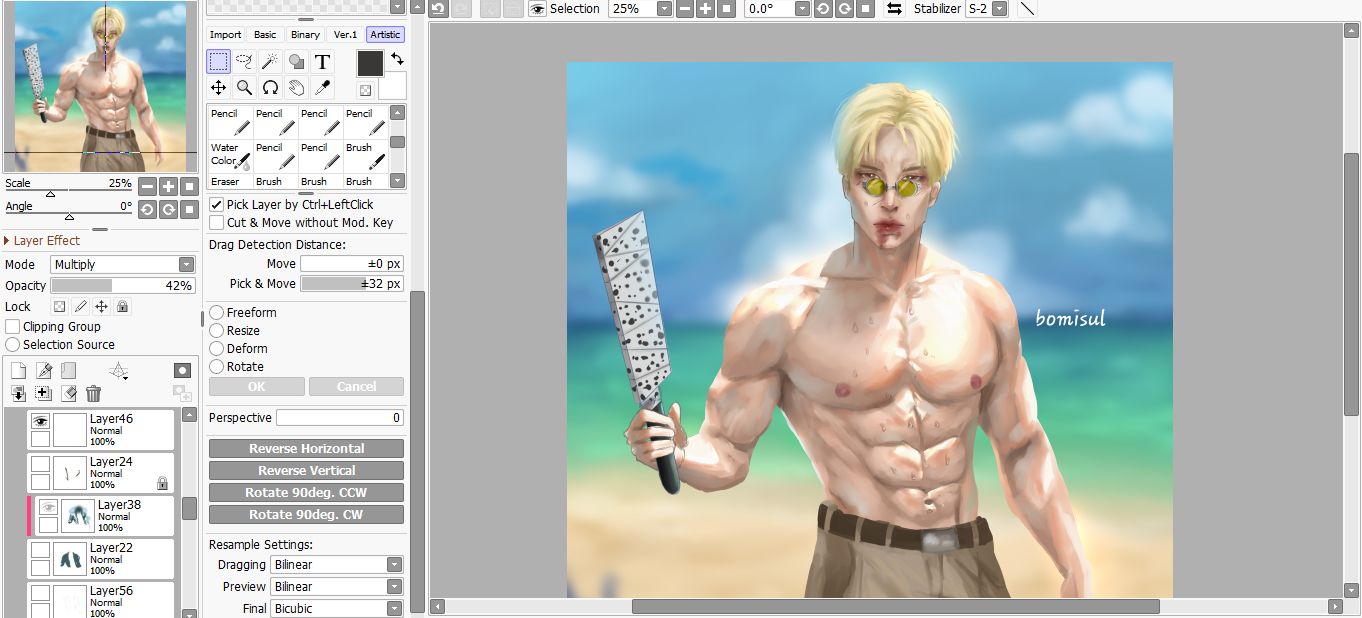Enable the Clipping Group checkbox
Image resolution: width=1362 pixels, height=618 pixels.
pos(13,327)
